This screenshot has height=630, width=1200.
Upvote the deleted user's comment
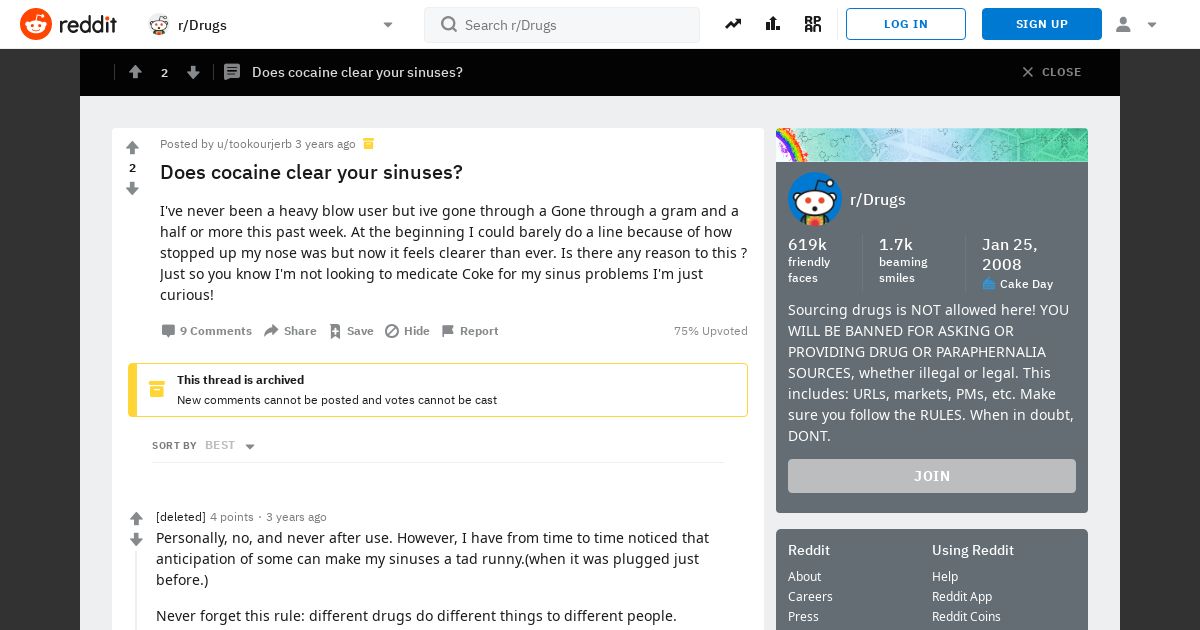(137, 518)
